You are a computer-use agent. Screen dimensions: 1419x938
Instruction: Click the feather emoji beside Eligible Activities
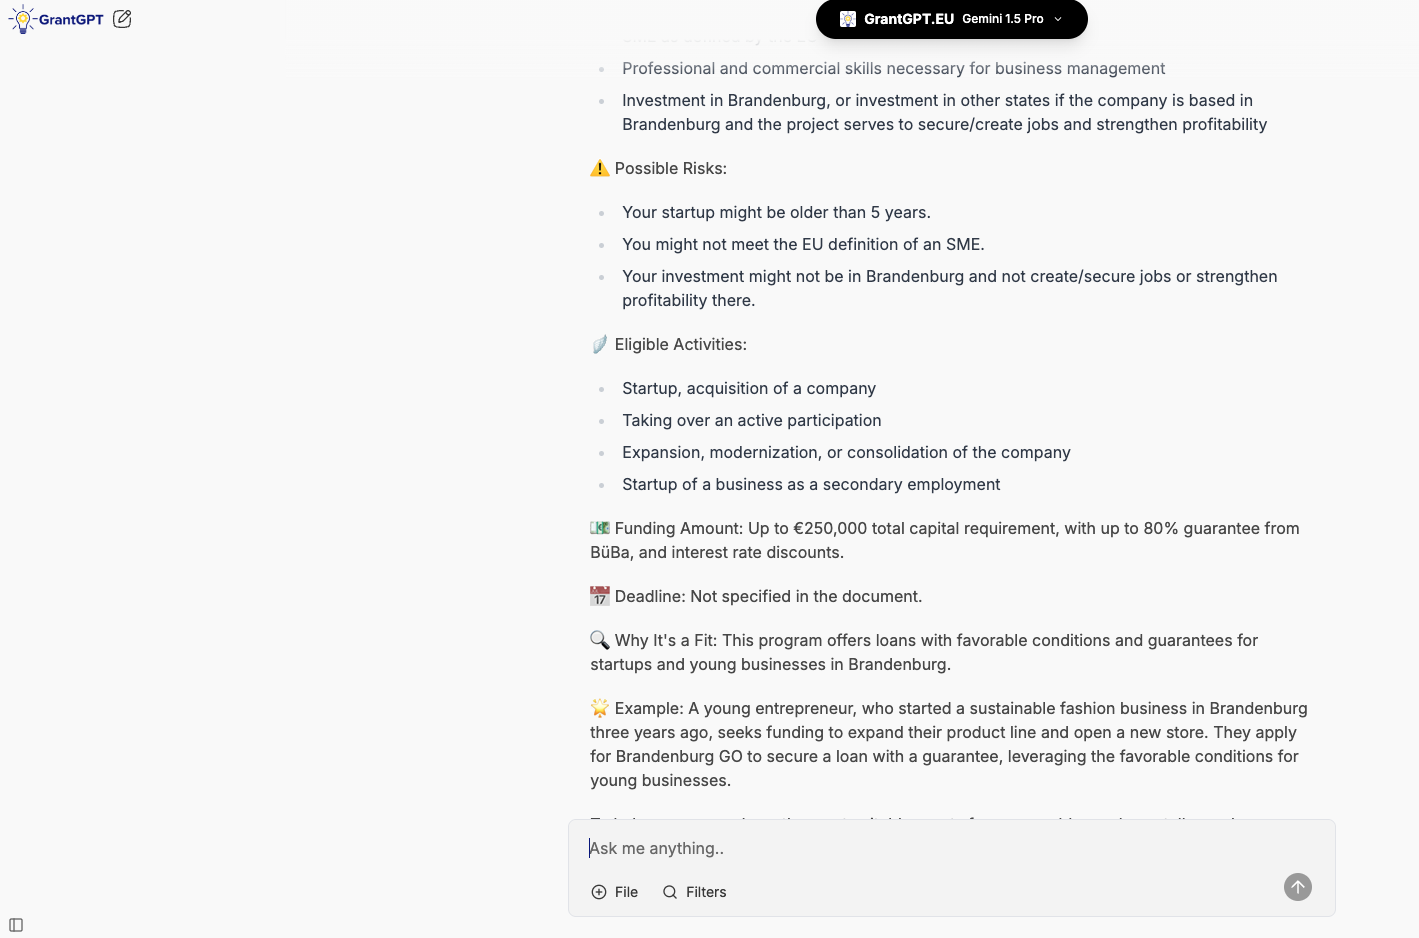600,344
